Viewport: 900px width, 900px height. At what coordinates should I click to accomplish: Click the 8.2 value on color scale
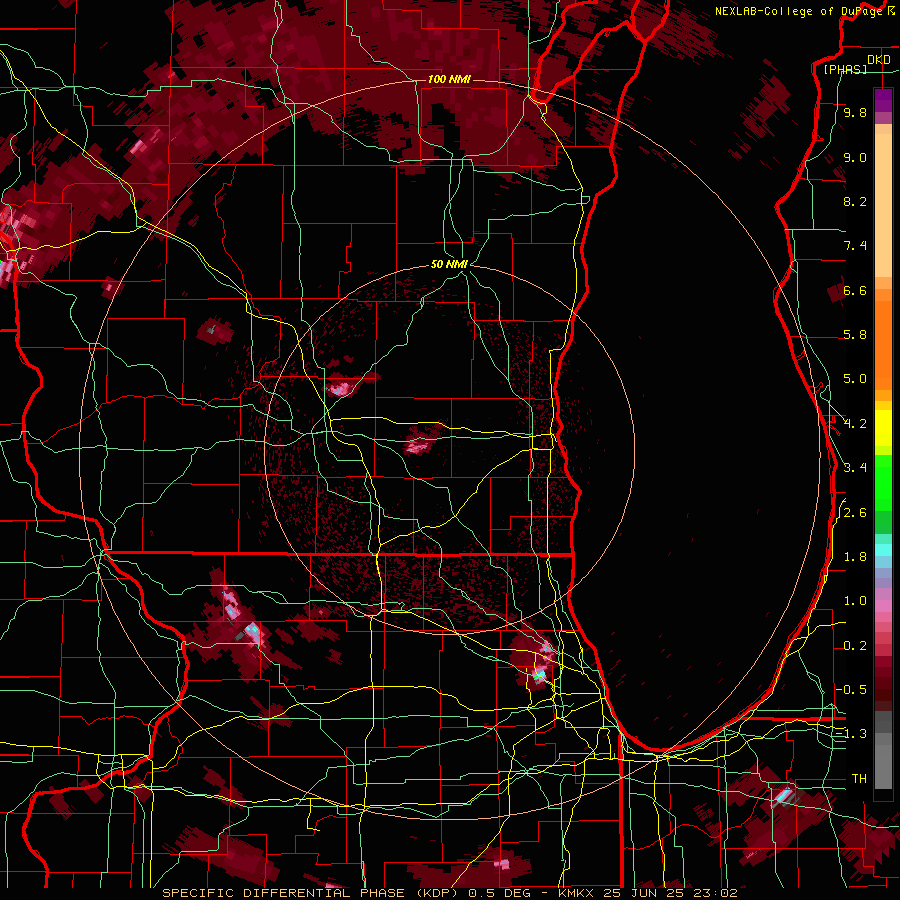click(x=855, y=201)
